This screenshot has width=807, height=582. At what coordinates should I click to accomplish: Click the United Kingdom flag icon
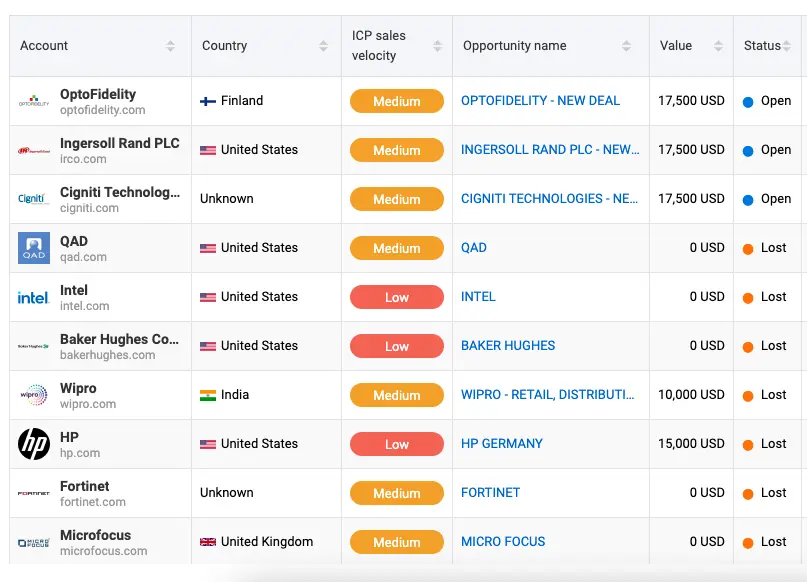pyautogui.click(x=208, y=542)
